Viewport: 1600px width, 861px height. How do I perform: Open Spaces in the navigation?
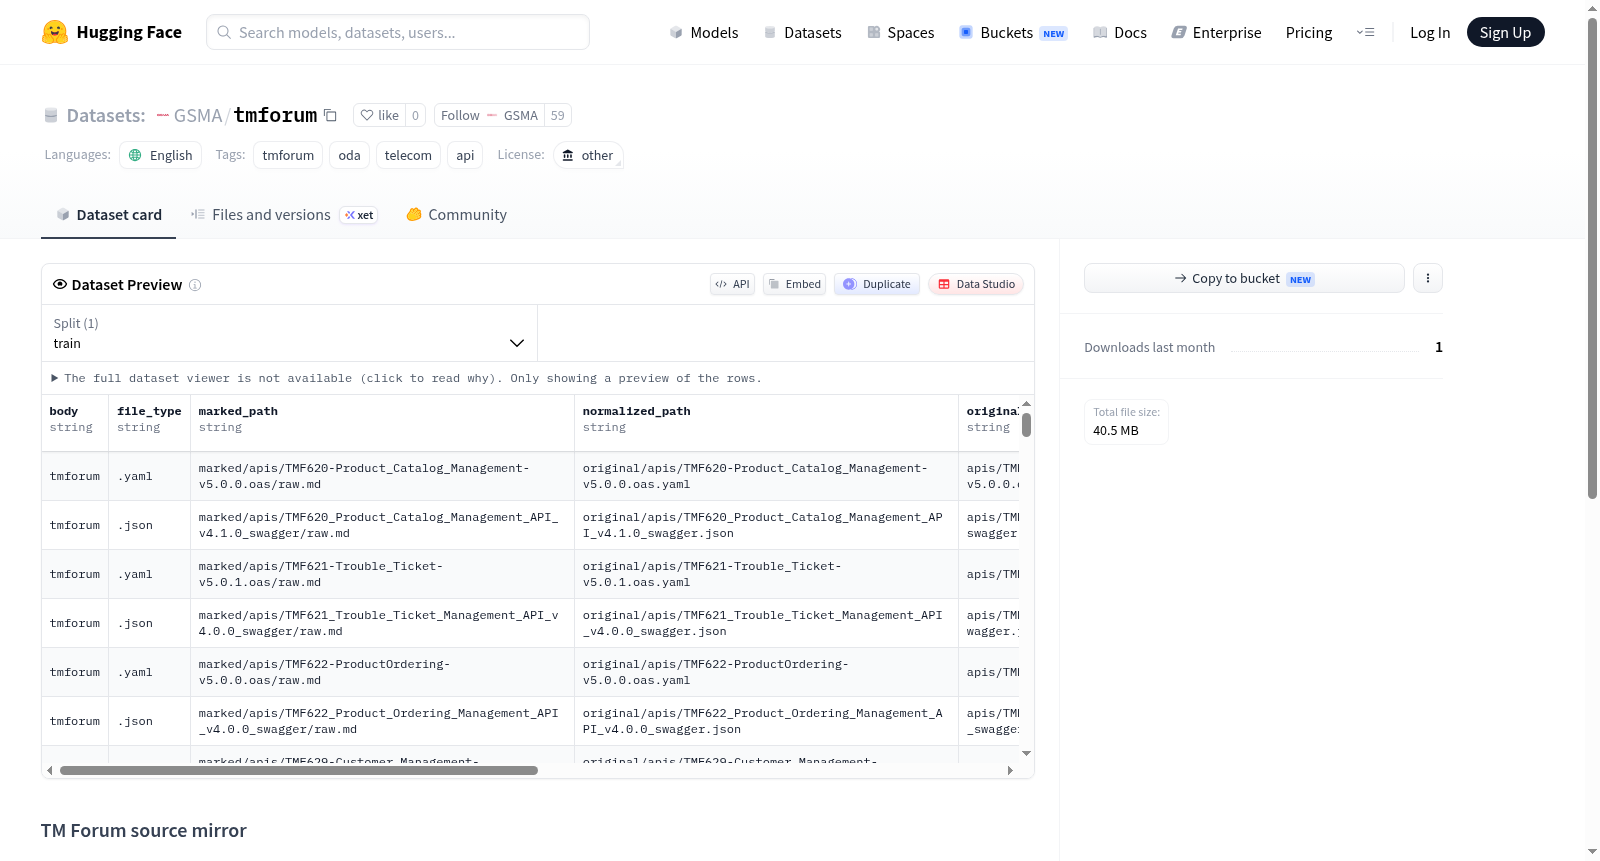point(901,32)
